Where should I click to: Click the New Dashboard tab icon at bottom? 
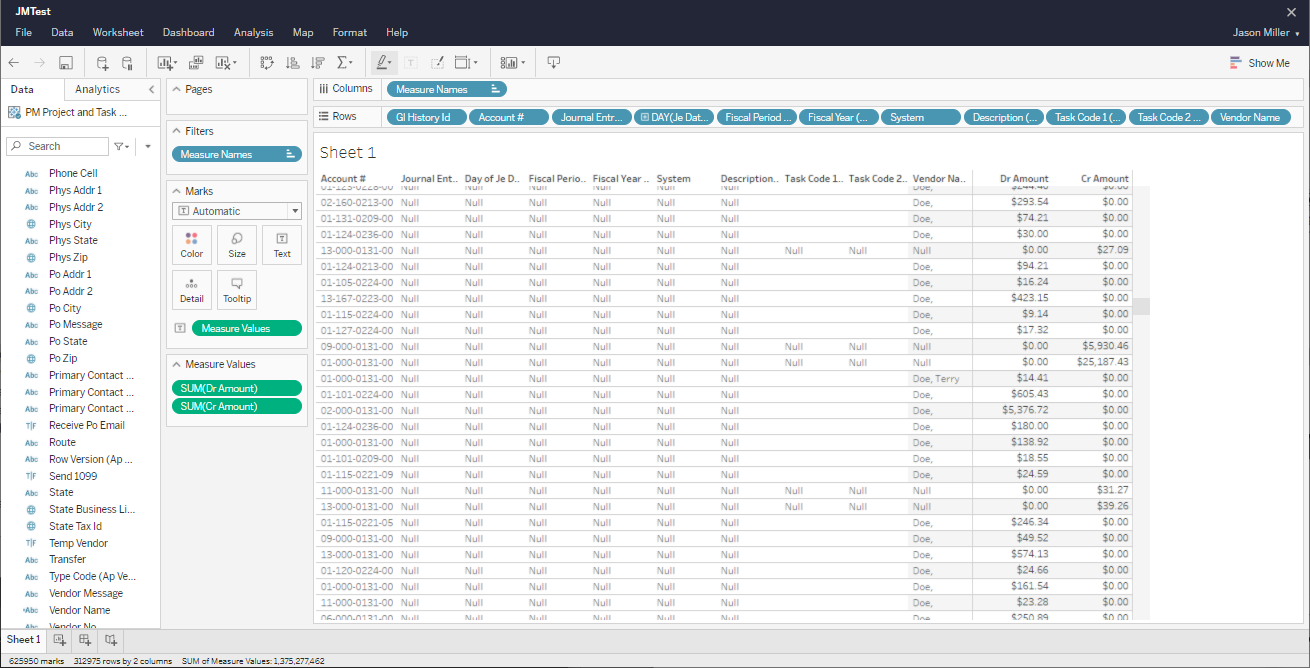(85, 639)
